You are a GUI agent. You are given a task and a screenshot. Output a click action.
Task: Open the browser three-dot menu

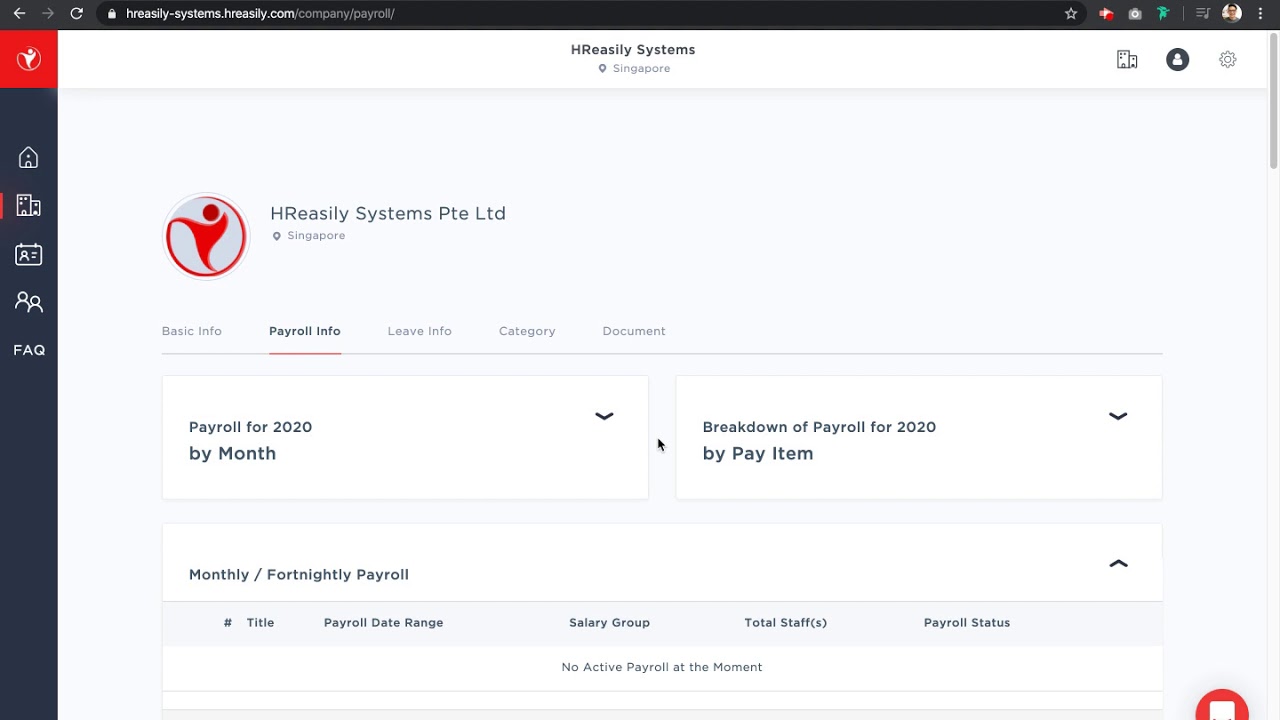[x=1260, y=13]
